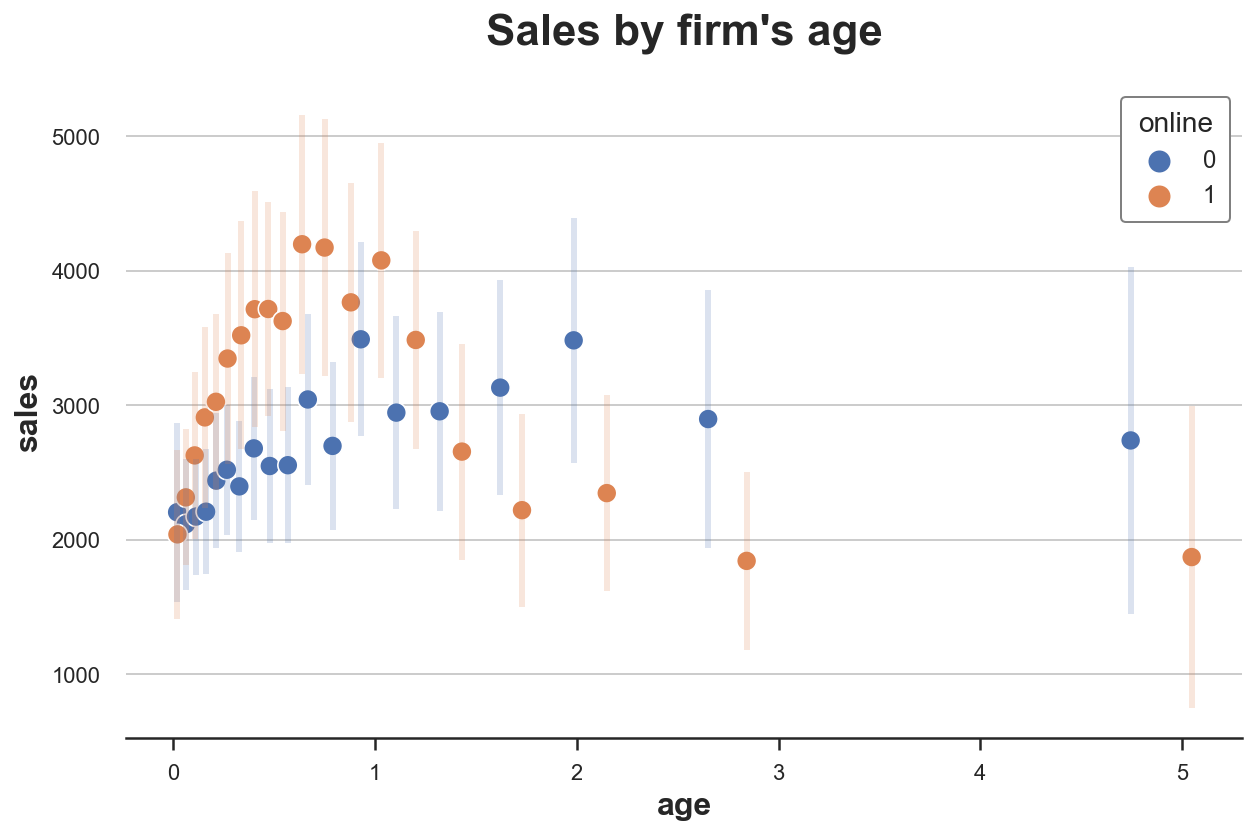
Task: Click the "online" legend title
Action: click(x=1176, y=123)
